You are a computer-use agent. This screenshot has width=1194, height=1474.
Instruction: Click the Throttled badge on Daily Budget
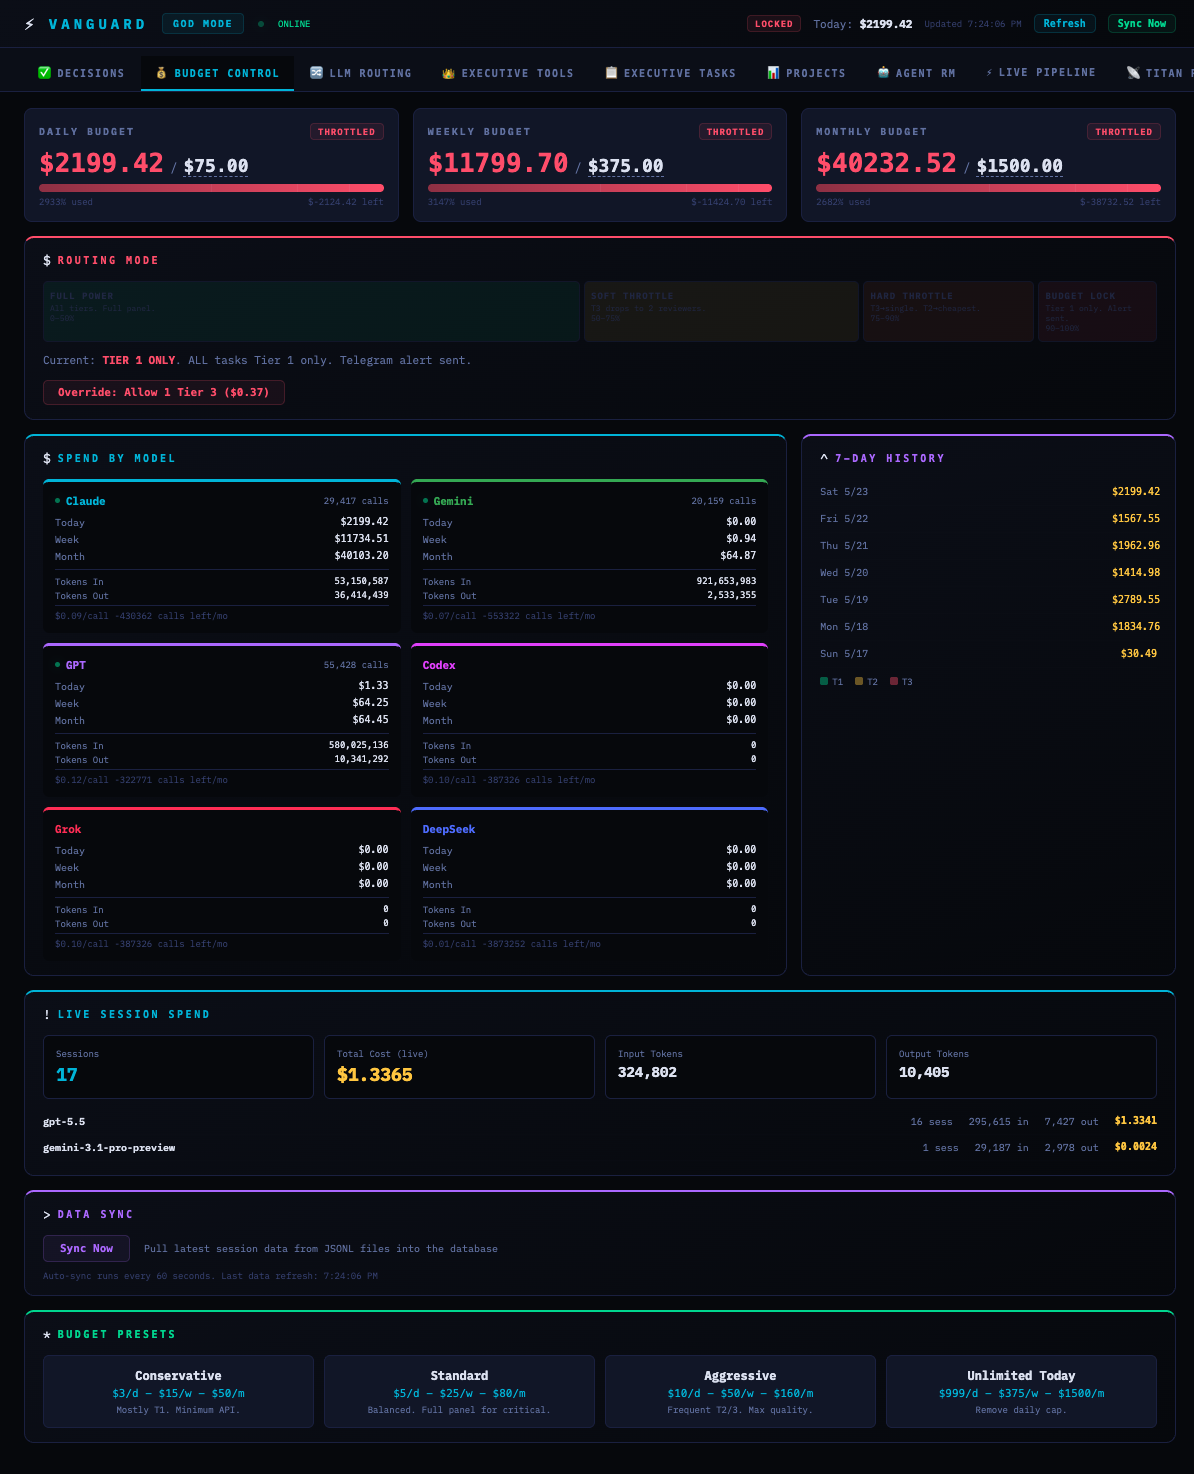coord(347,132)
